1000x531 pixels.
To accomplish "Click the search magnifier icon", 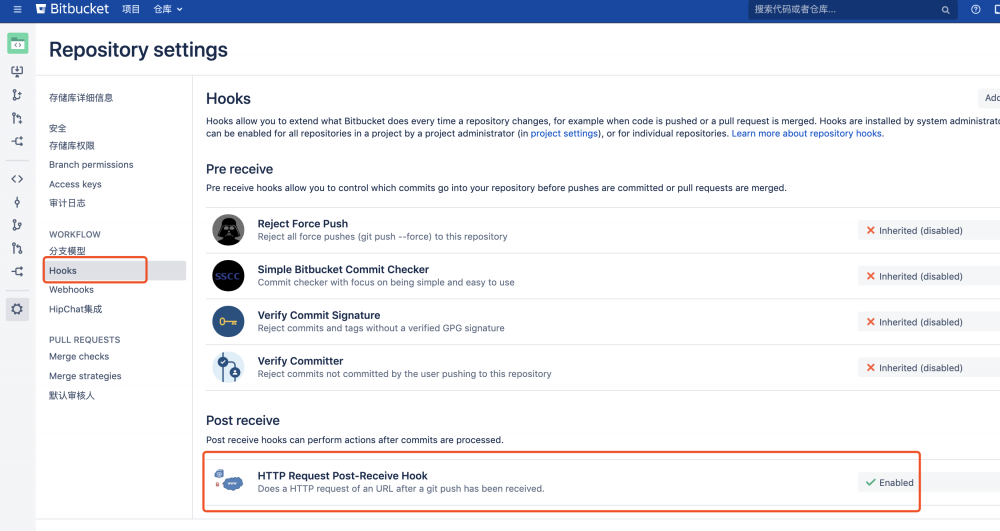I will (946, 10).
